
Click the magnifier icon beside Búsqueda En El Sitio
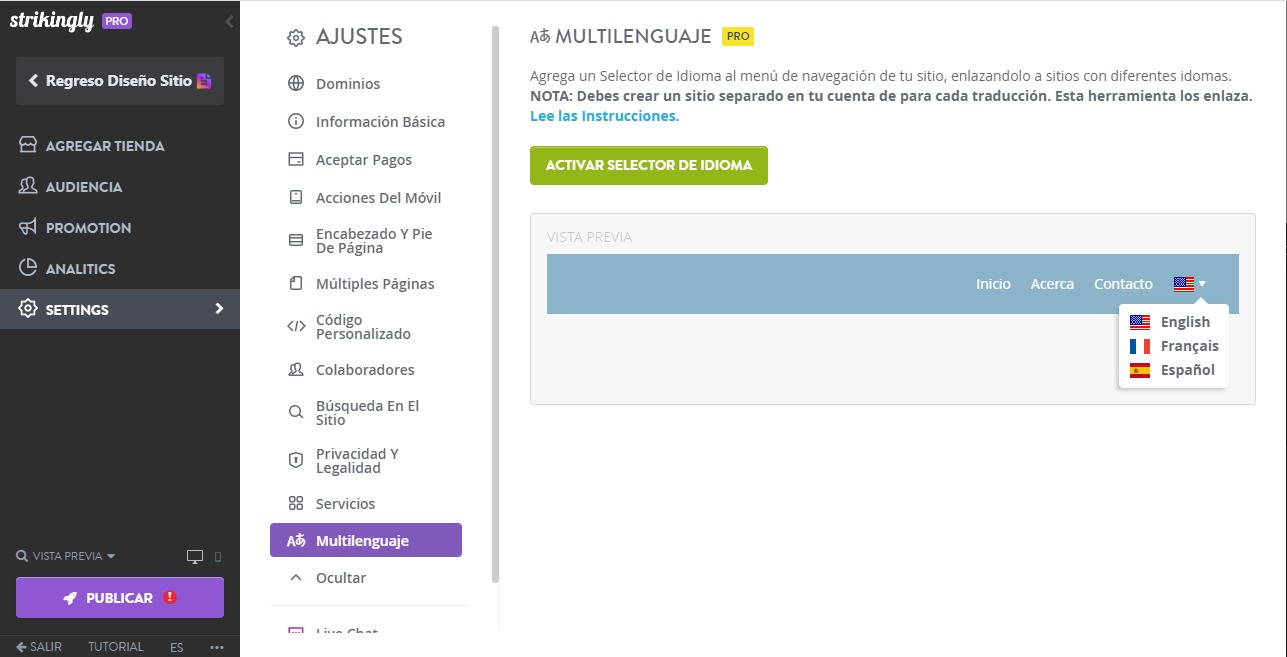pos(296,412)
